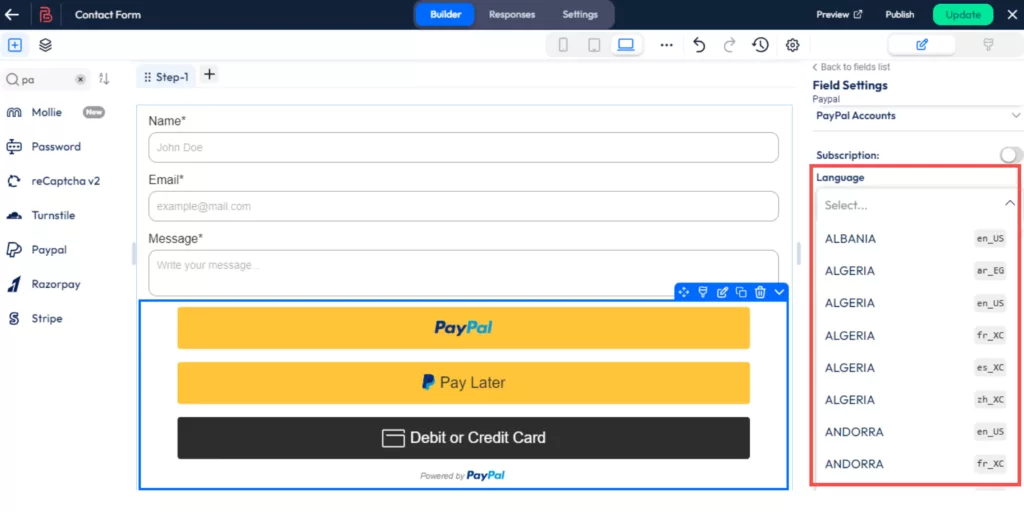Click the field search box
This screenshot has width=1024, height=512.
coord(46,79)
